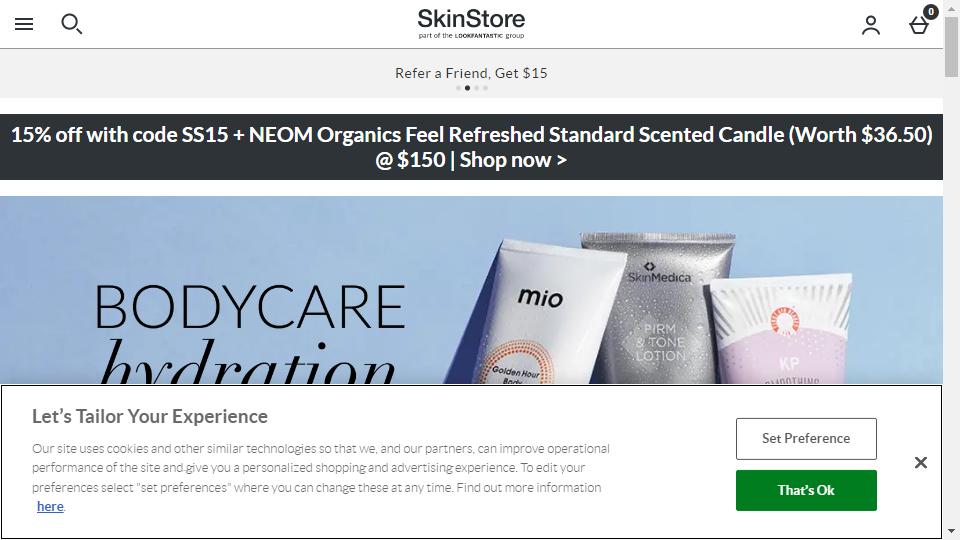Open the hamburger navigation menu

(24, 24)
